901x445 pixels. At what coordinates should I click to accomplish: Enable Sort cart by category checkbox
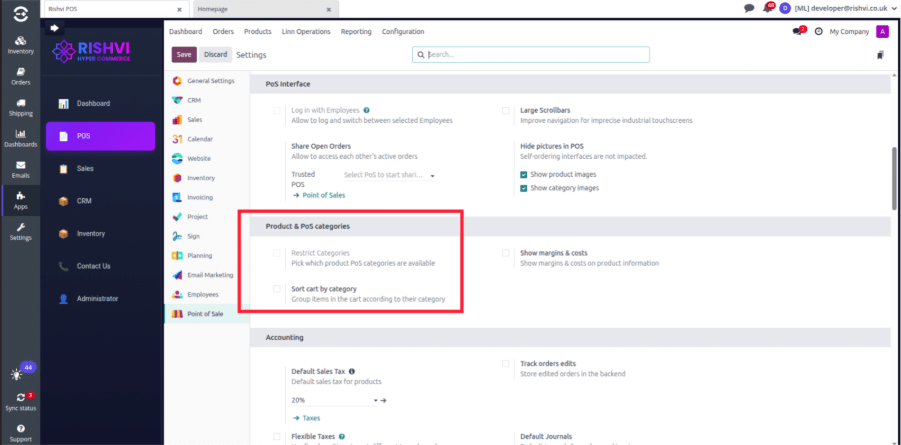pyautogui.click(x=277, y=289)
